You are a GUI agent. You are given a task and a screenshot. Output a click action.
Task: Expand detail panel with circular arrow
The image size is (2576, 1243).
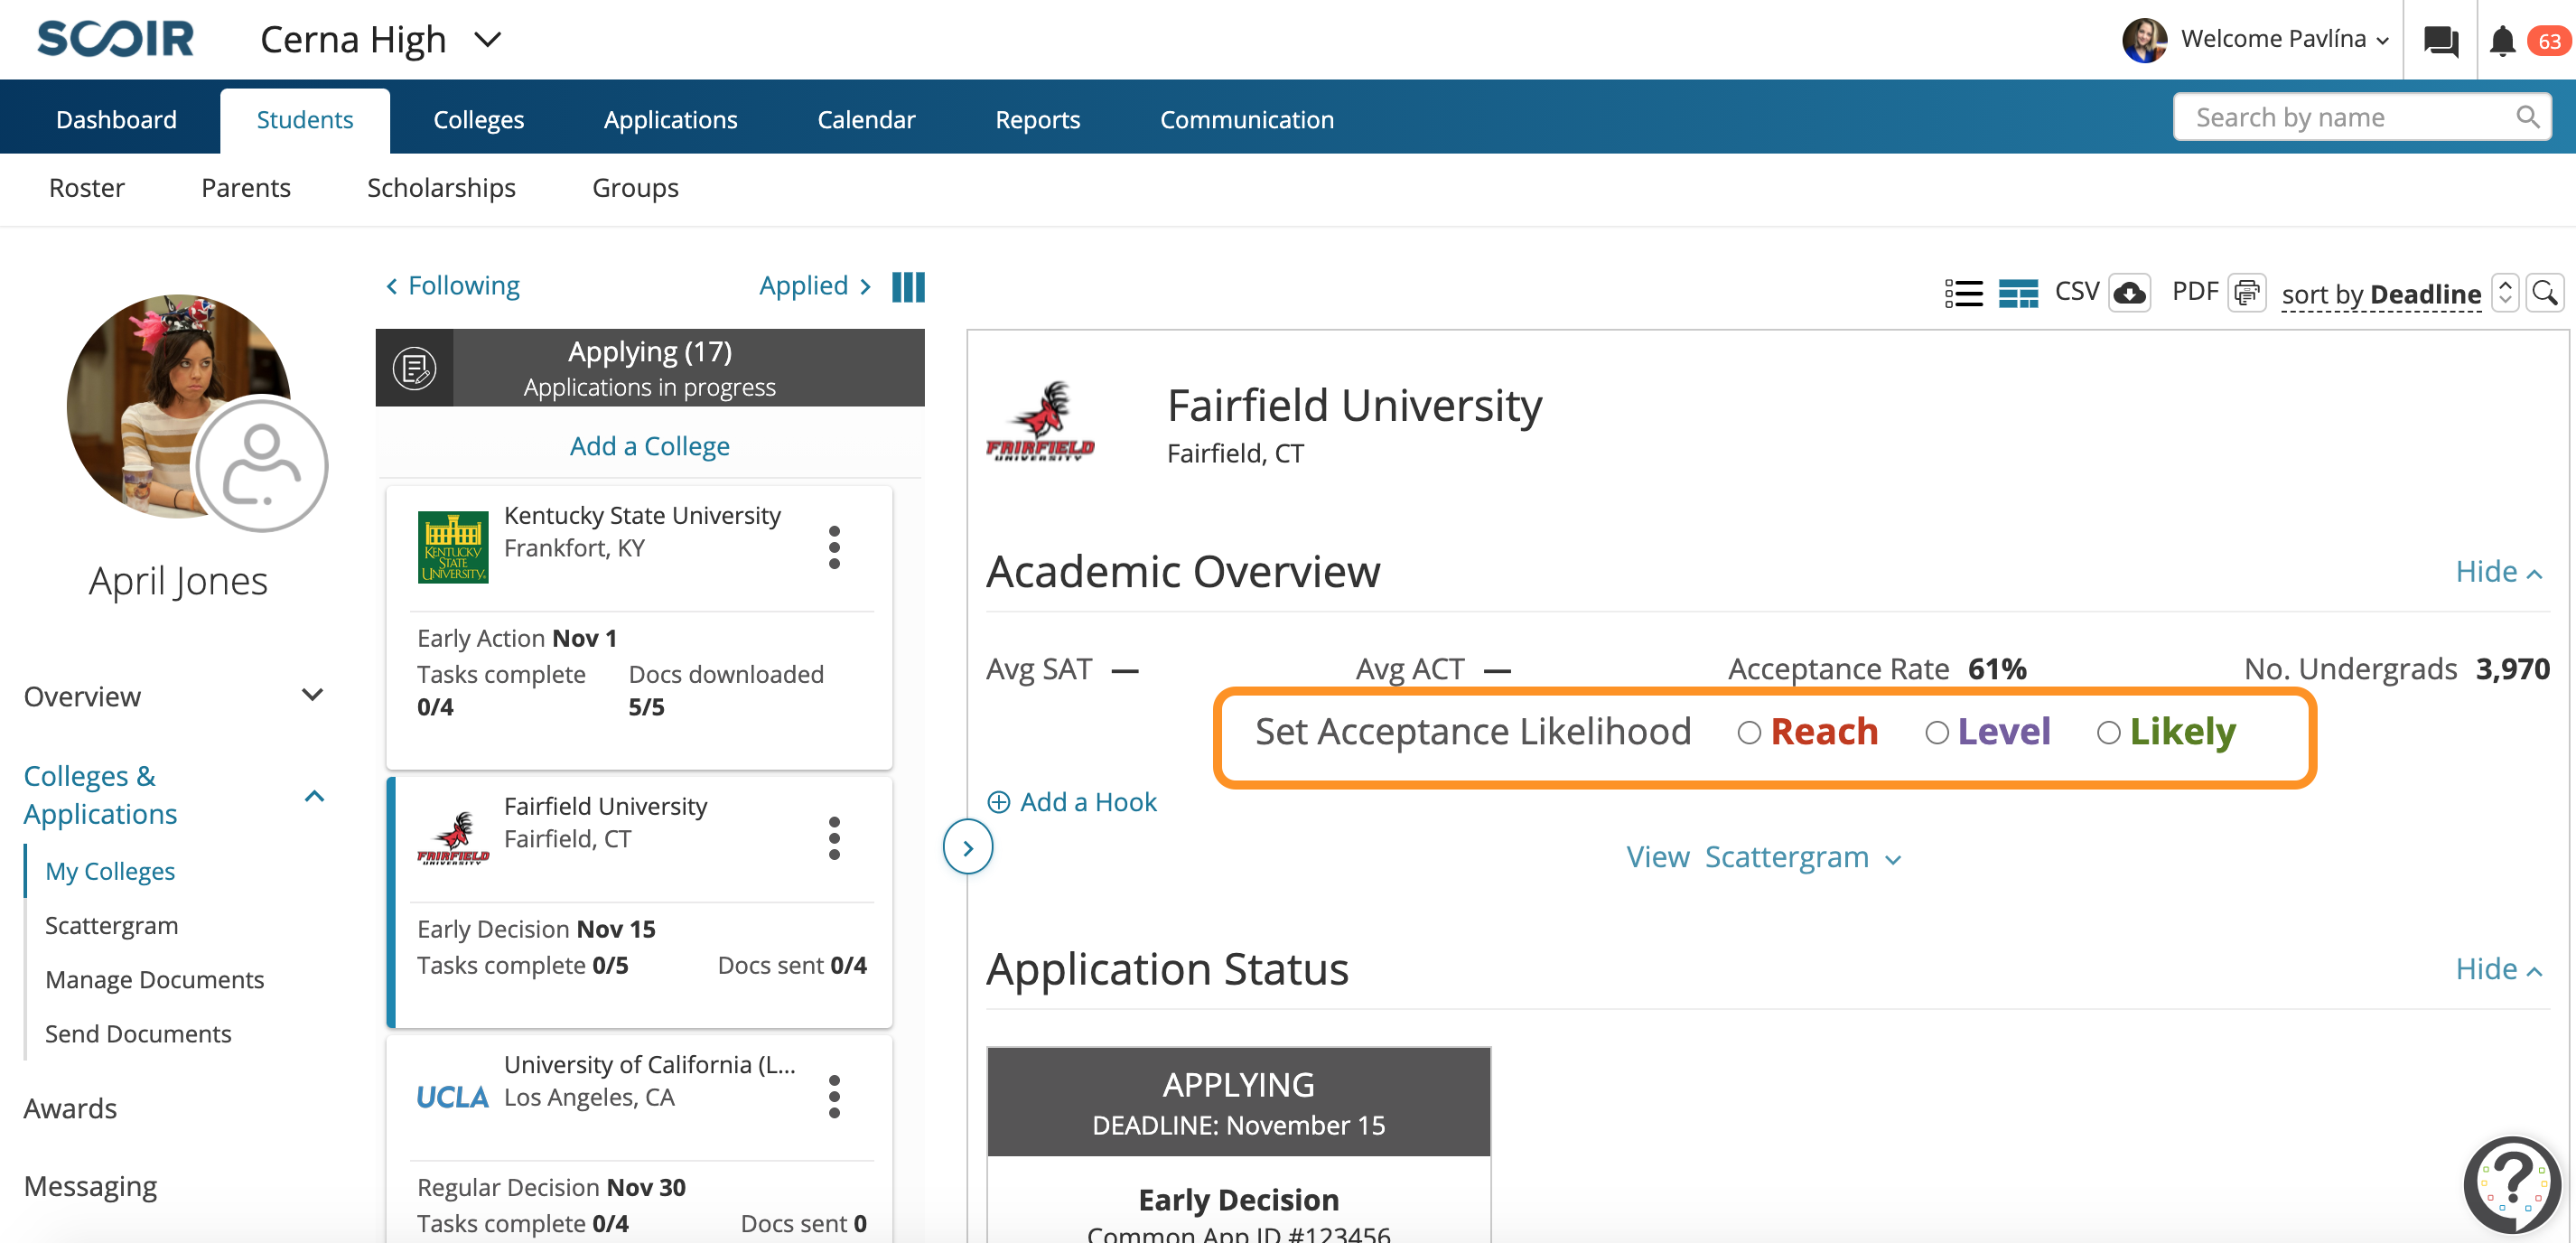point(967,847)
